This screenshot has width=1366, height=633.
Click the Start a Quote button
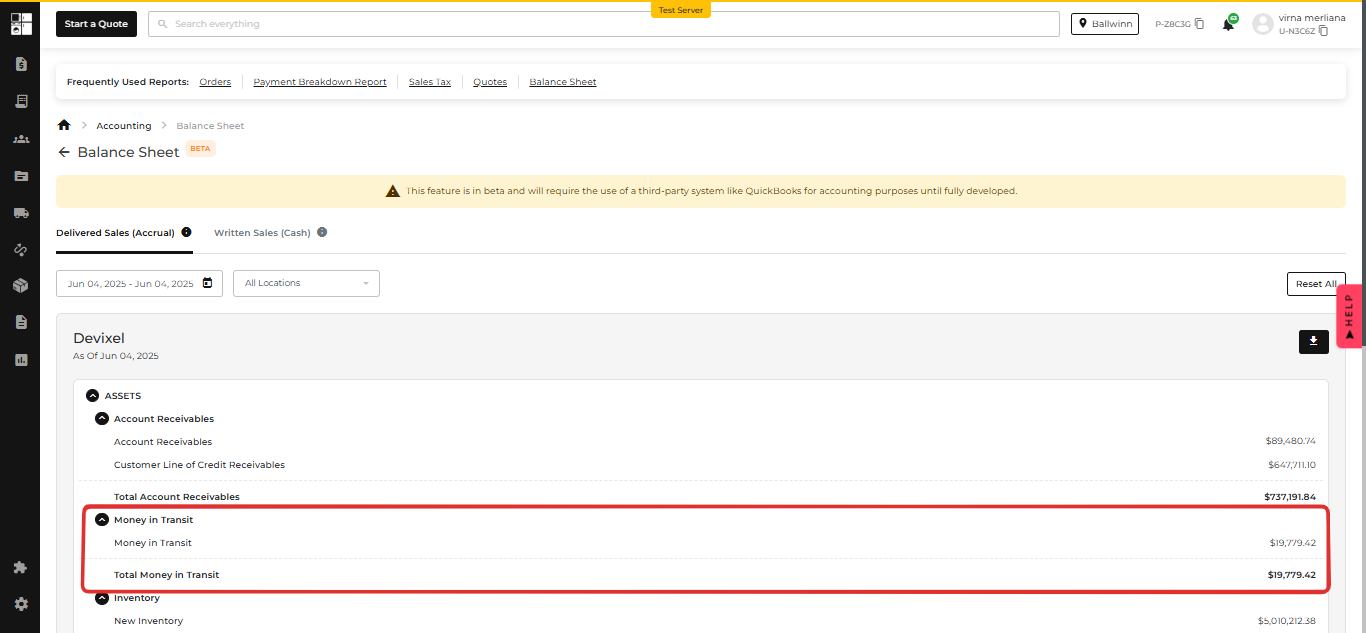pyautogui.click(x=96, y=24)
